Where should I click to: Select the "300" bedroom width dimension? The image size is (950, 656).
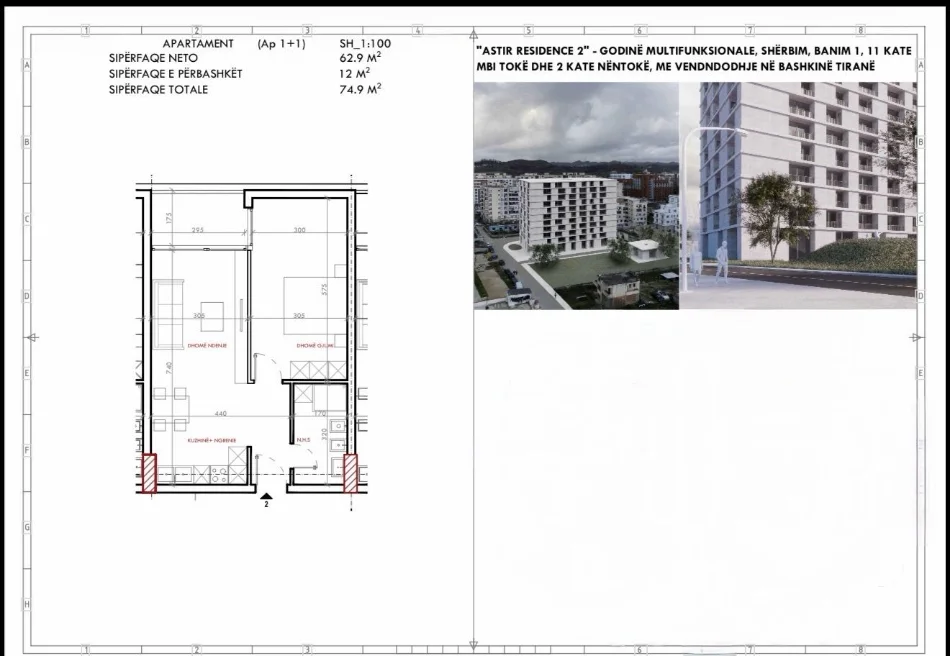coord(299,230)
